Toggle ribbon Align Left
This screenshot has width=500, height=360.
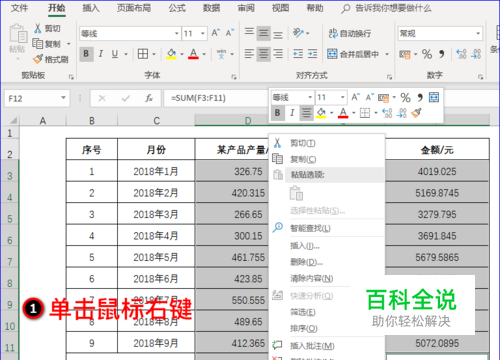tap(249, 54)
